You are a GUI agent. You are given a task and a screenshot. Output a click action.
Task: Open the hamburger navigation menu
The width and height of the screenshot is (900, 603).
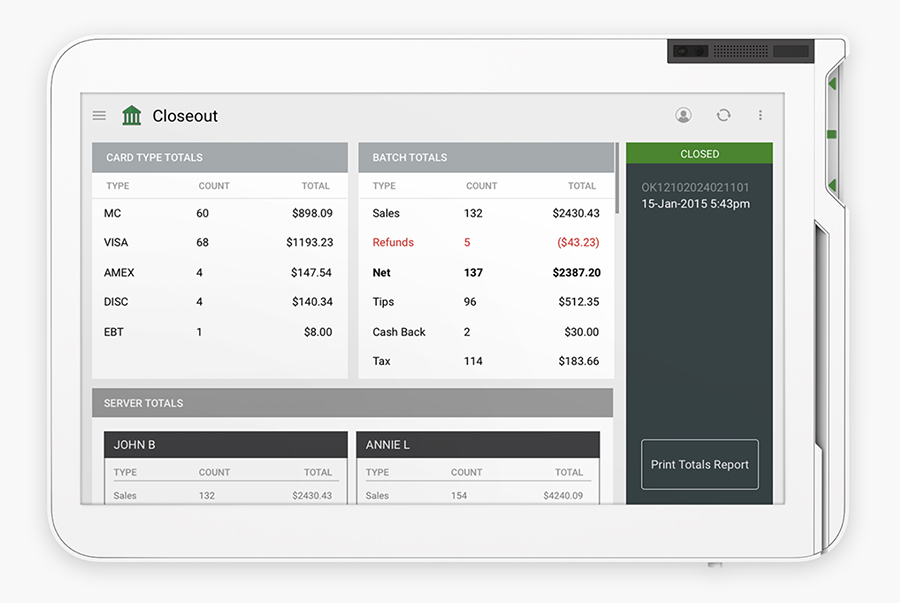[x=99, y=116]
